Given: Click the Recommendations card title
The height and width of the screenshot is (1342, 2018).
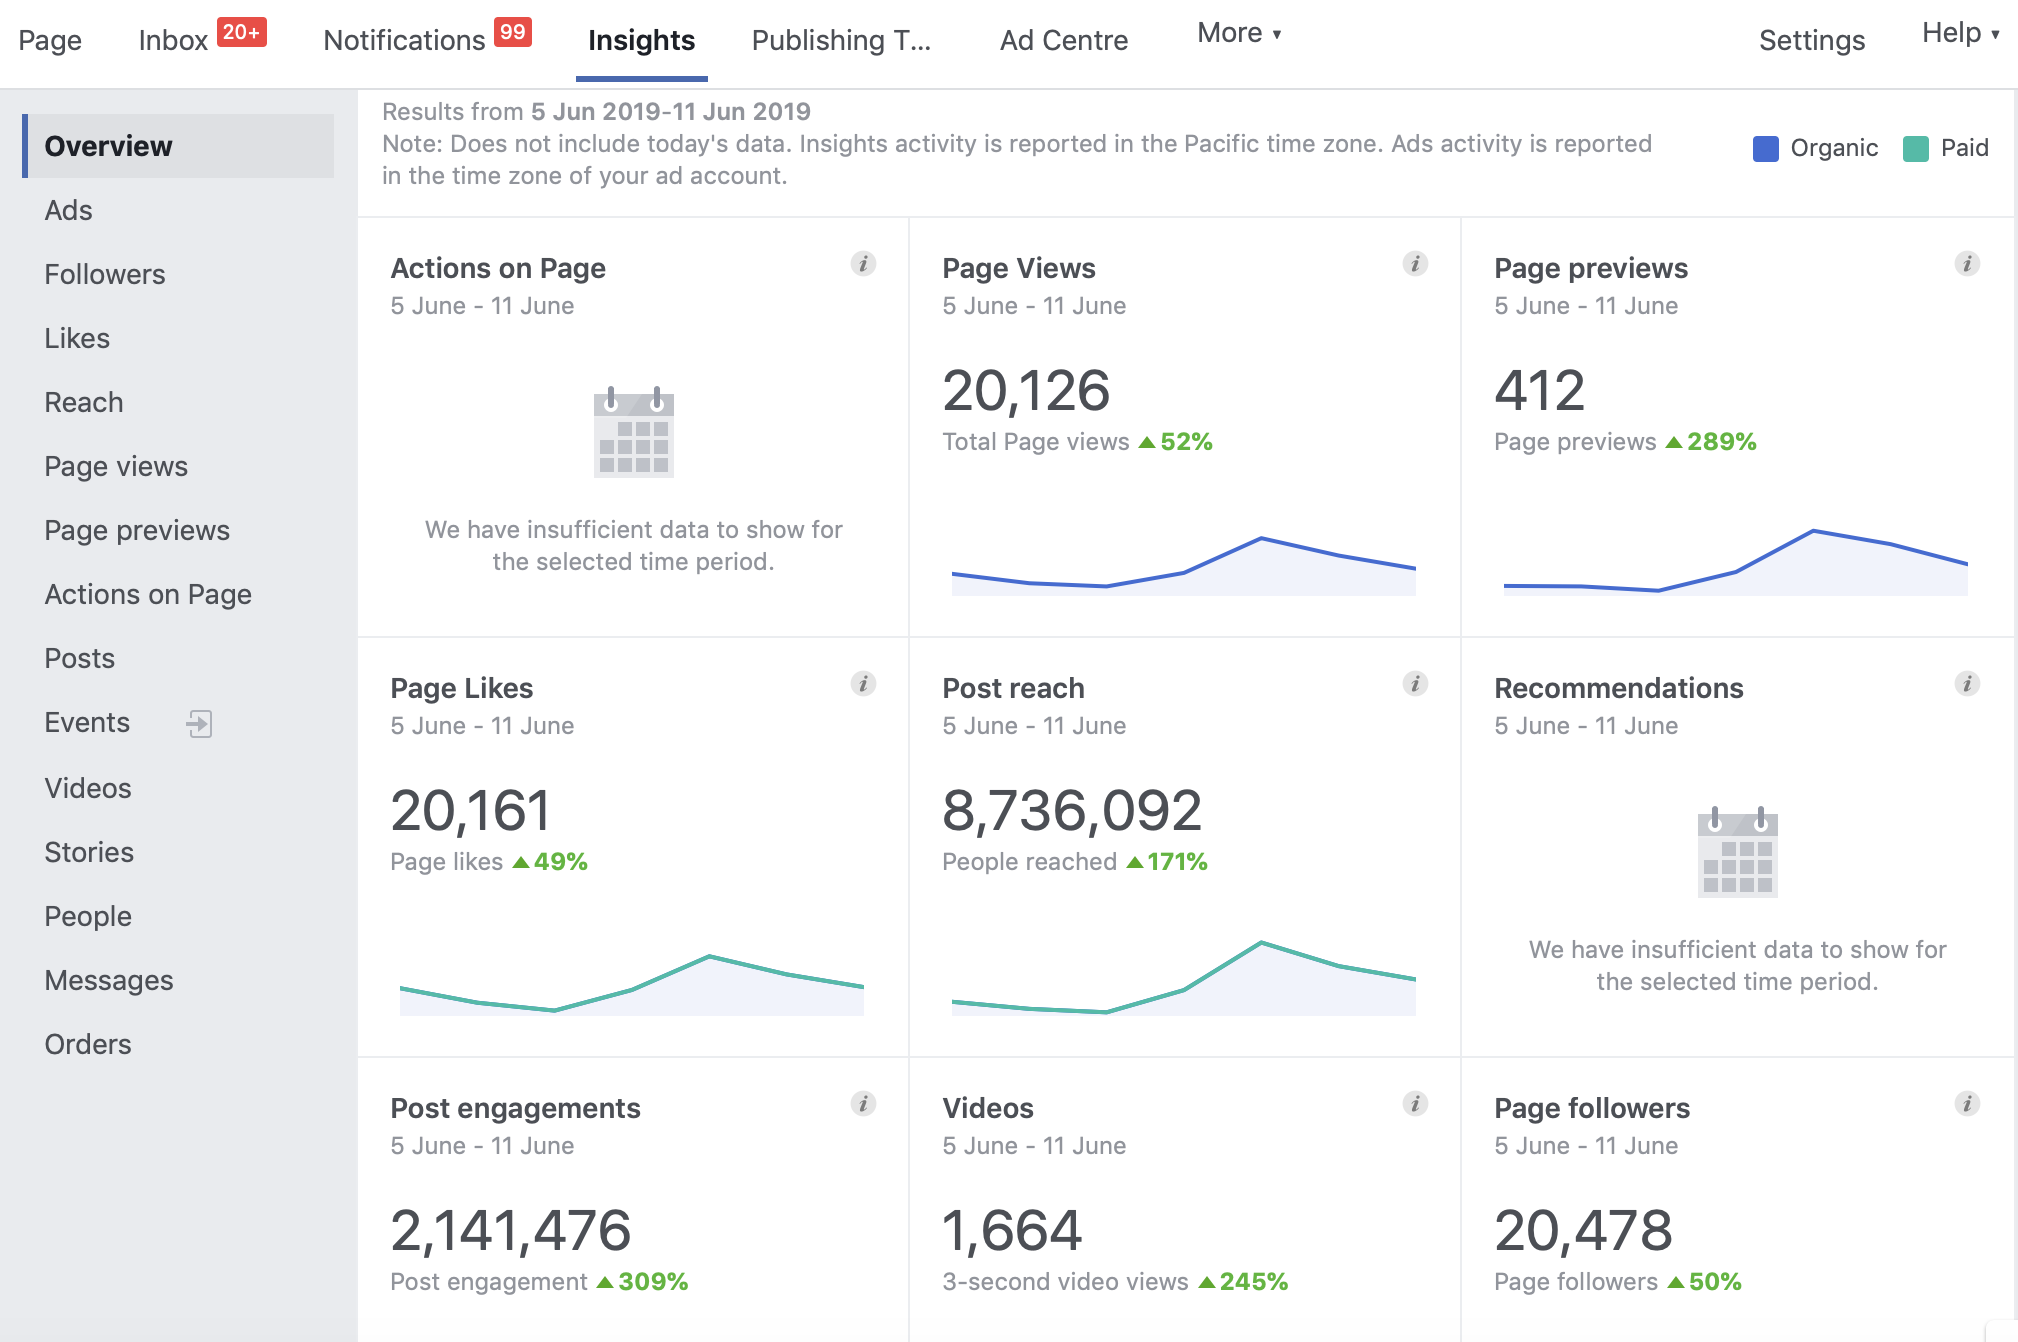Looking at the screenshot, I should [x=1619, y=688].
